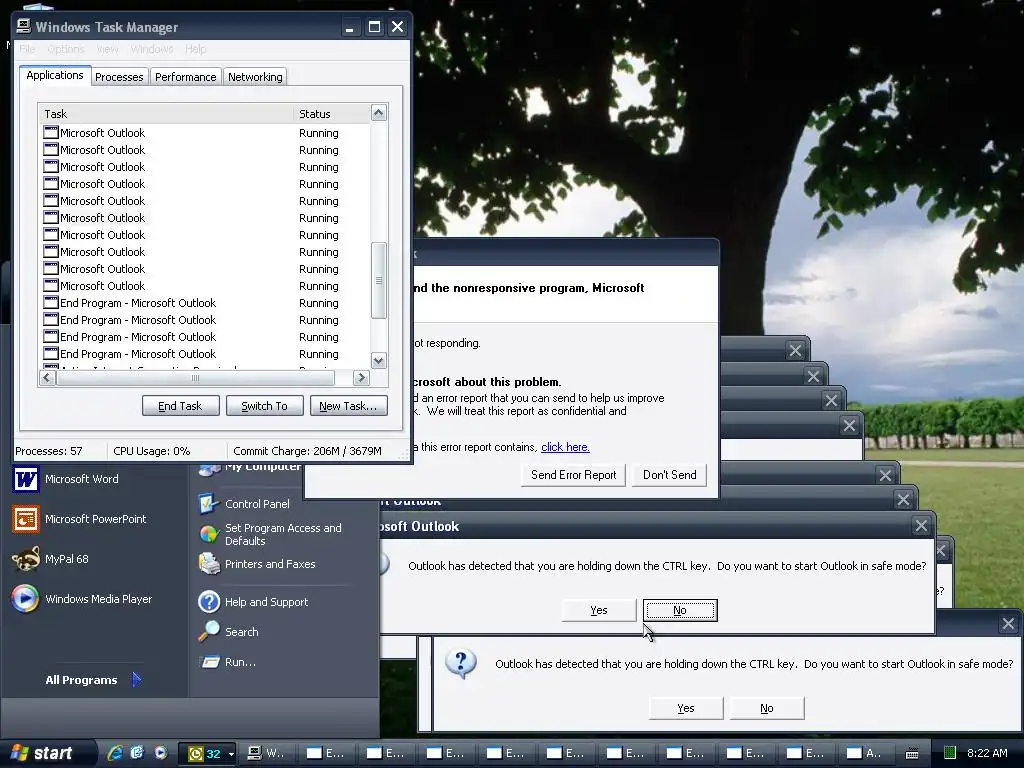
Task: Click the Switch To button
Action: (x=264, y=406)
